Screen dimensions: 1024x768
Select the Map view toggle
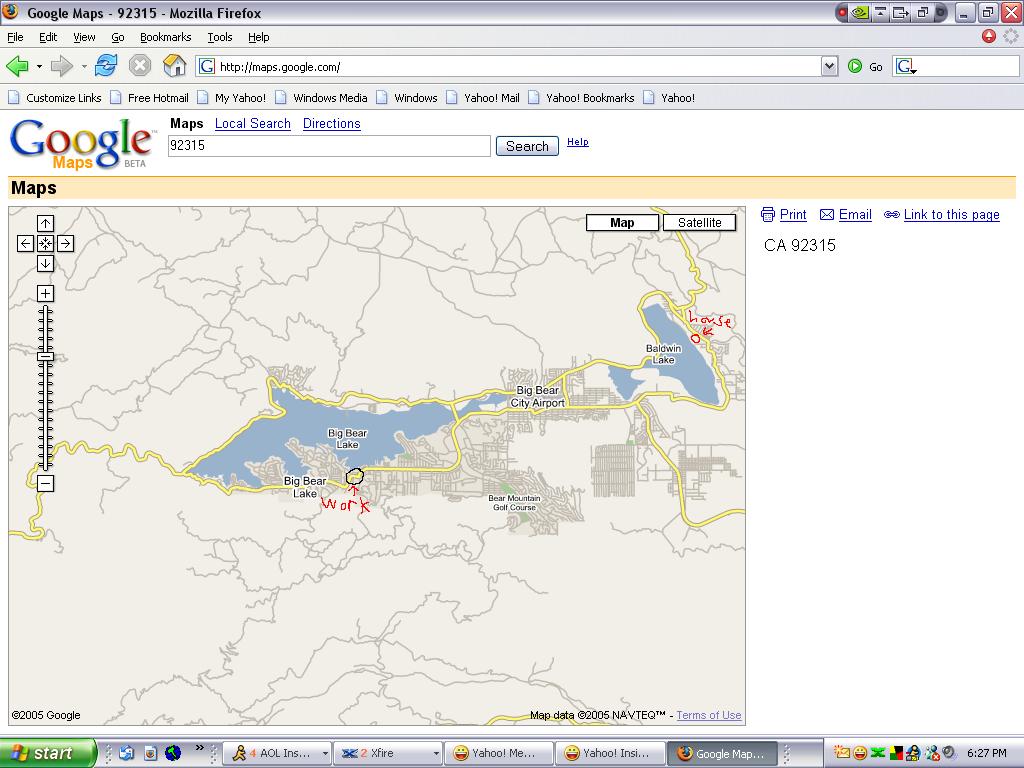click(x=622, y=223)
